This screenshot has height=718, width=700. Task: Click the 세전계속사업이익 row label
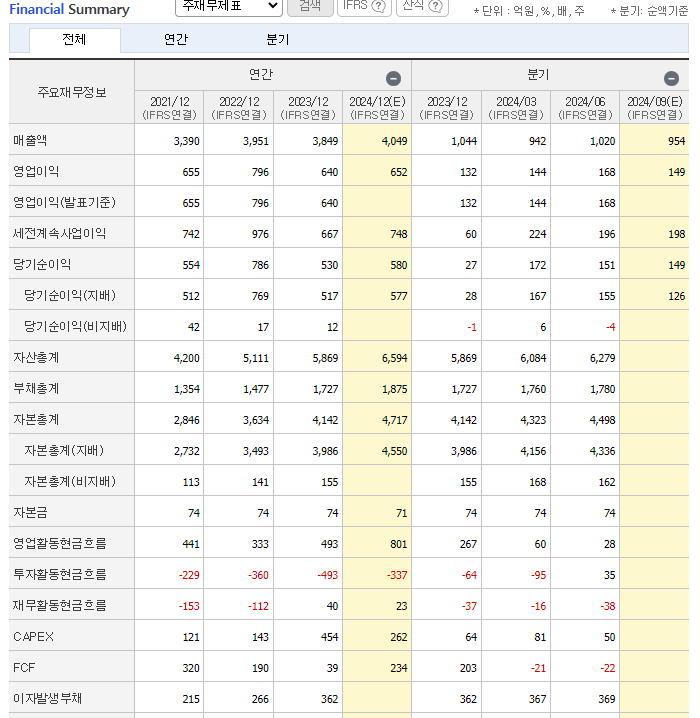[x=60, y=233]
